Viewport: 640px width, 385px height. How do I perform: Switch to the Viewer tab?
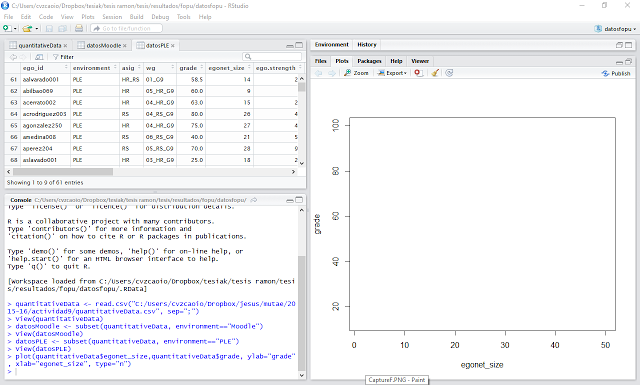(420, 61)
